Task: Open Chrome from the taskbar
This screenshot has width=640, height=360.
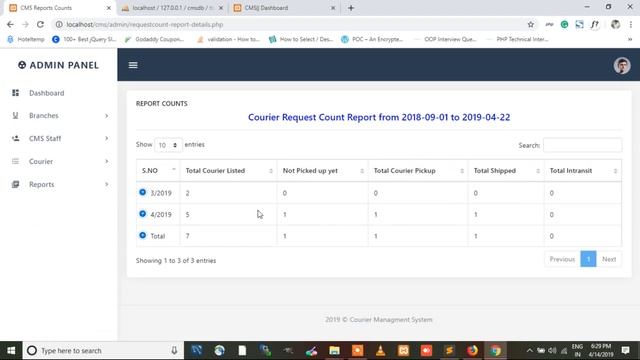Action: (x=496, y=350)
